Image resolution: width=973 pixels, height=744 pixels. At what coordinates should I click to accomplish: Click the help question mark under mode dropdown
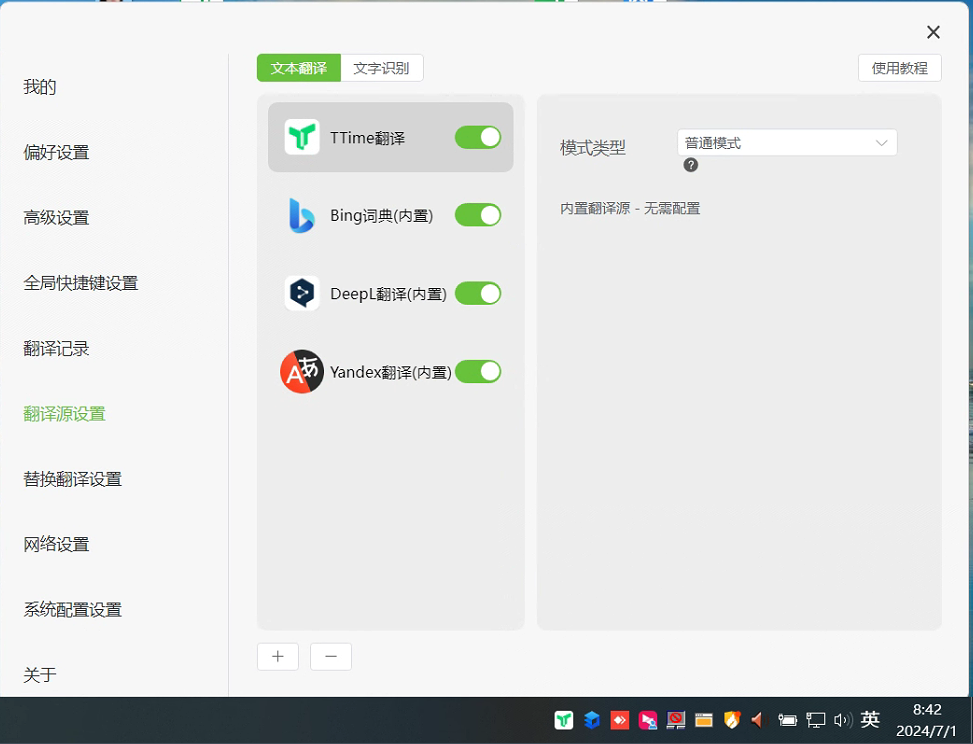[x=690, y=165]
